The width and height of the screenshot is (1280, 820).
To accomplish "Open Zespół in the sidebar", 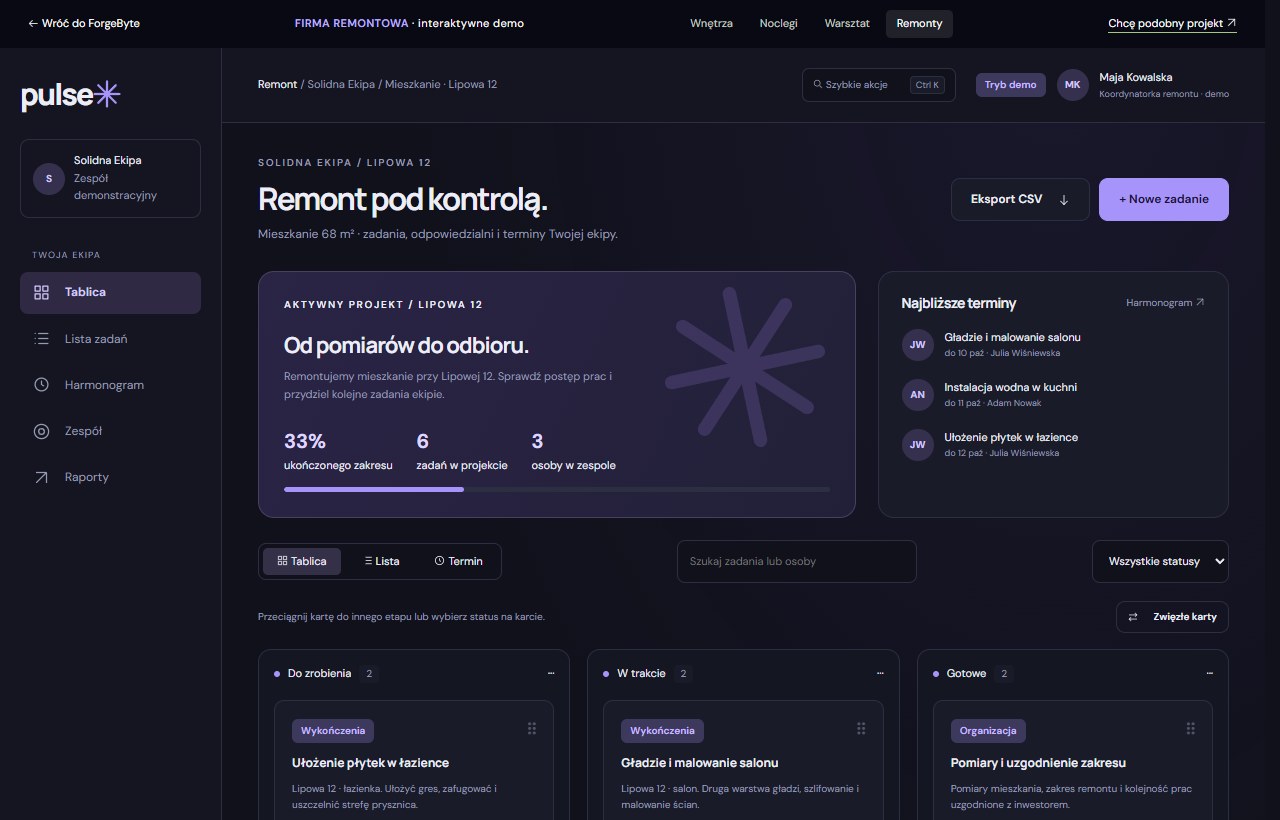I will [x=110, y=431].
